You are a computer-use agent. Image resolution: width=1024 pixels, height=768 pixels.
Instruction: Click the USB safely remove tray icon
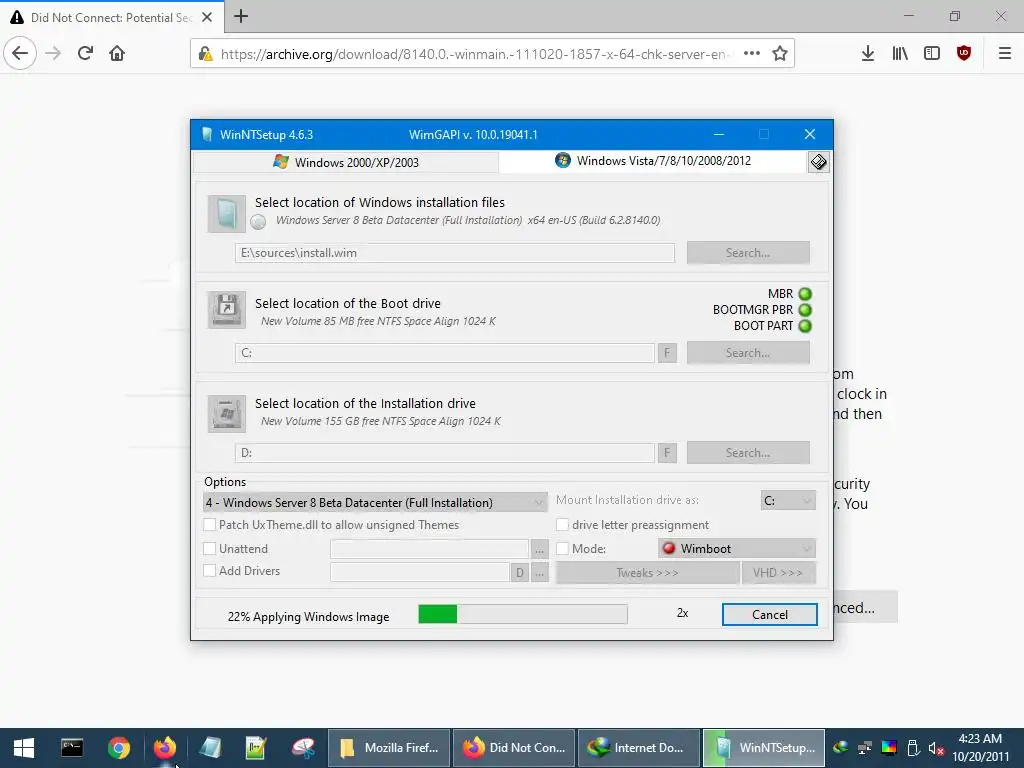coord(913,748)
